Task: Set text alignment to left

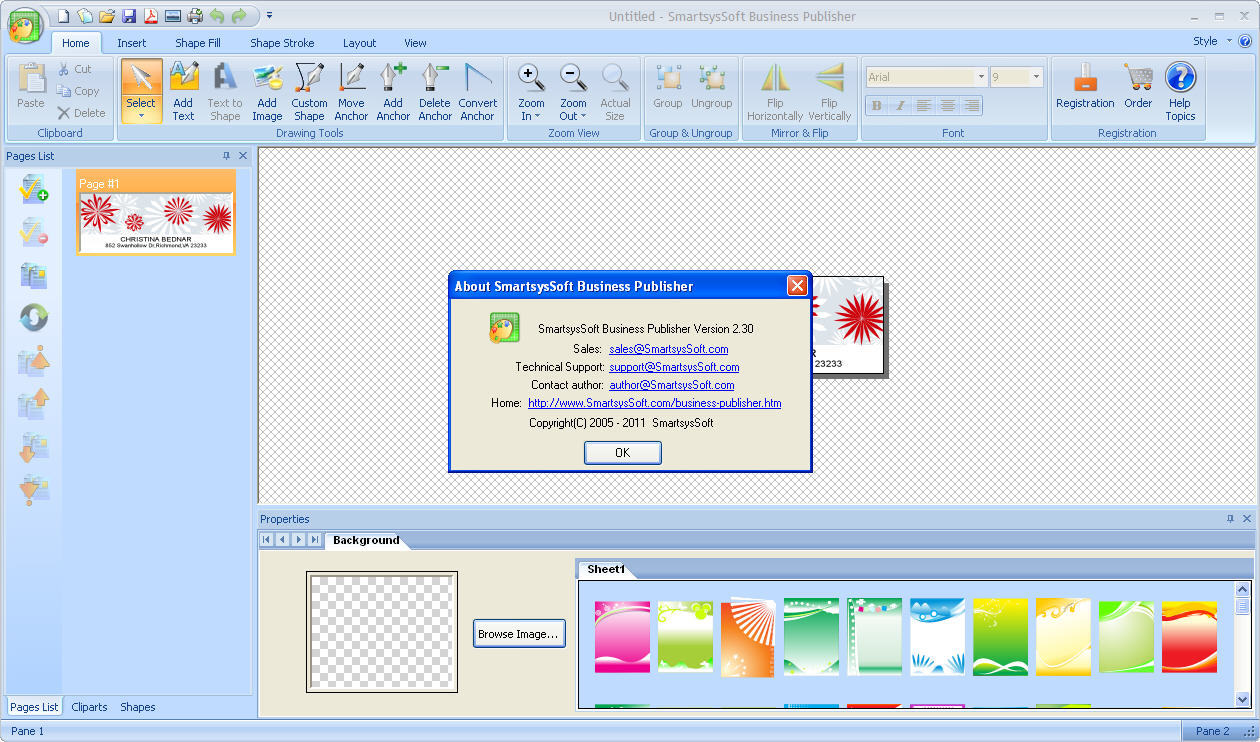Action: [x=923, y=105]
